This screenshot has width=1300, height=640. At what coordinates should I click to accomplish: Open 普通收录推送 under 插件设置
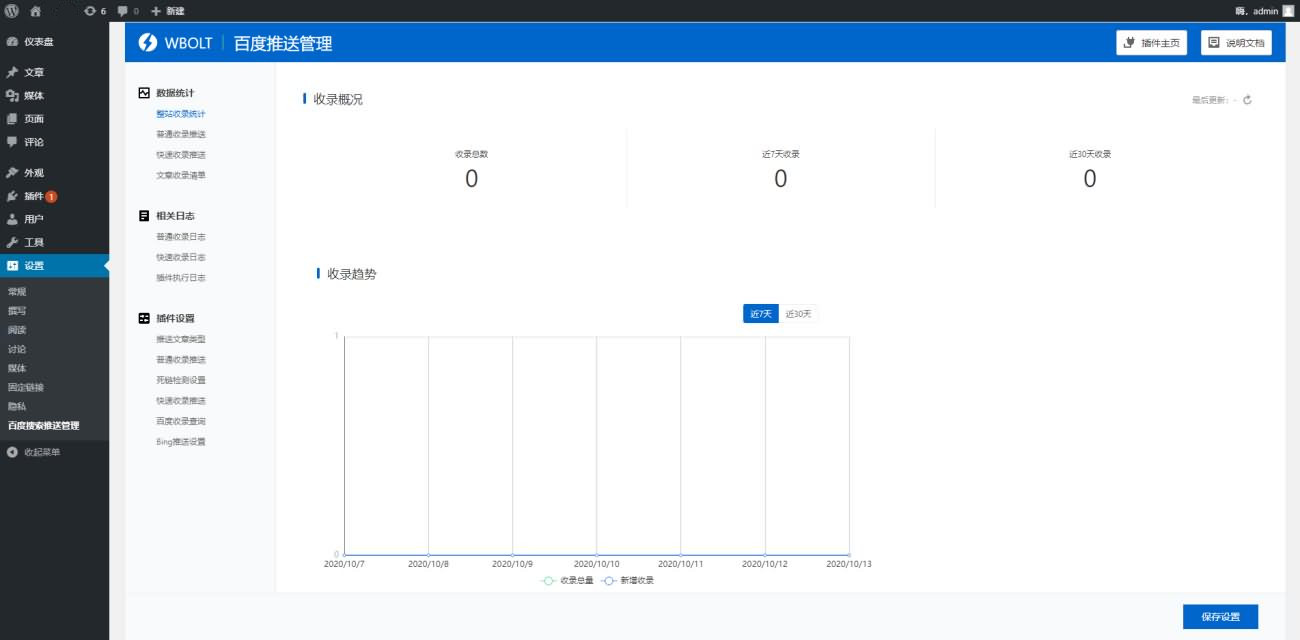pyautogui.click(x=181, y=360)
